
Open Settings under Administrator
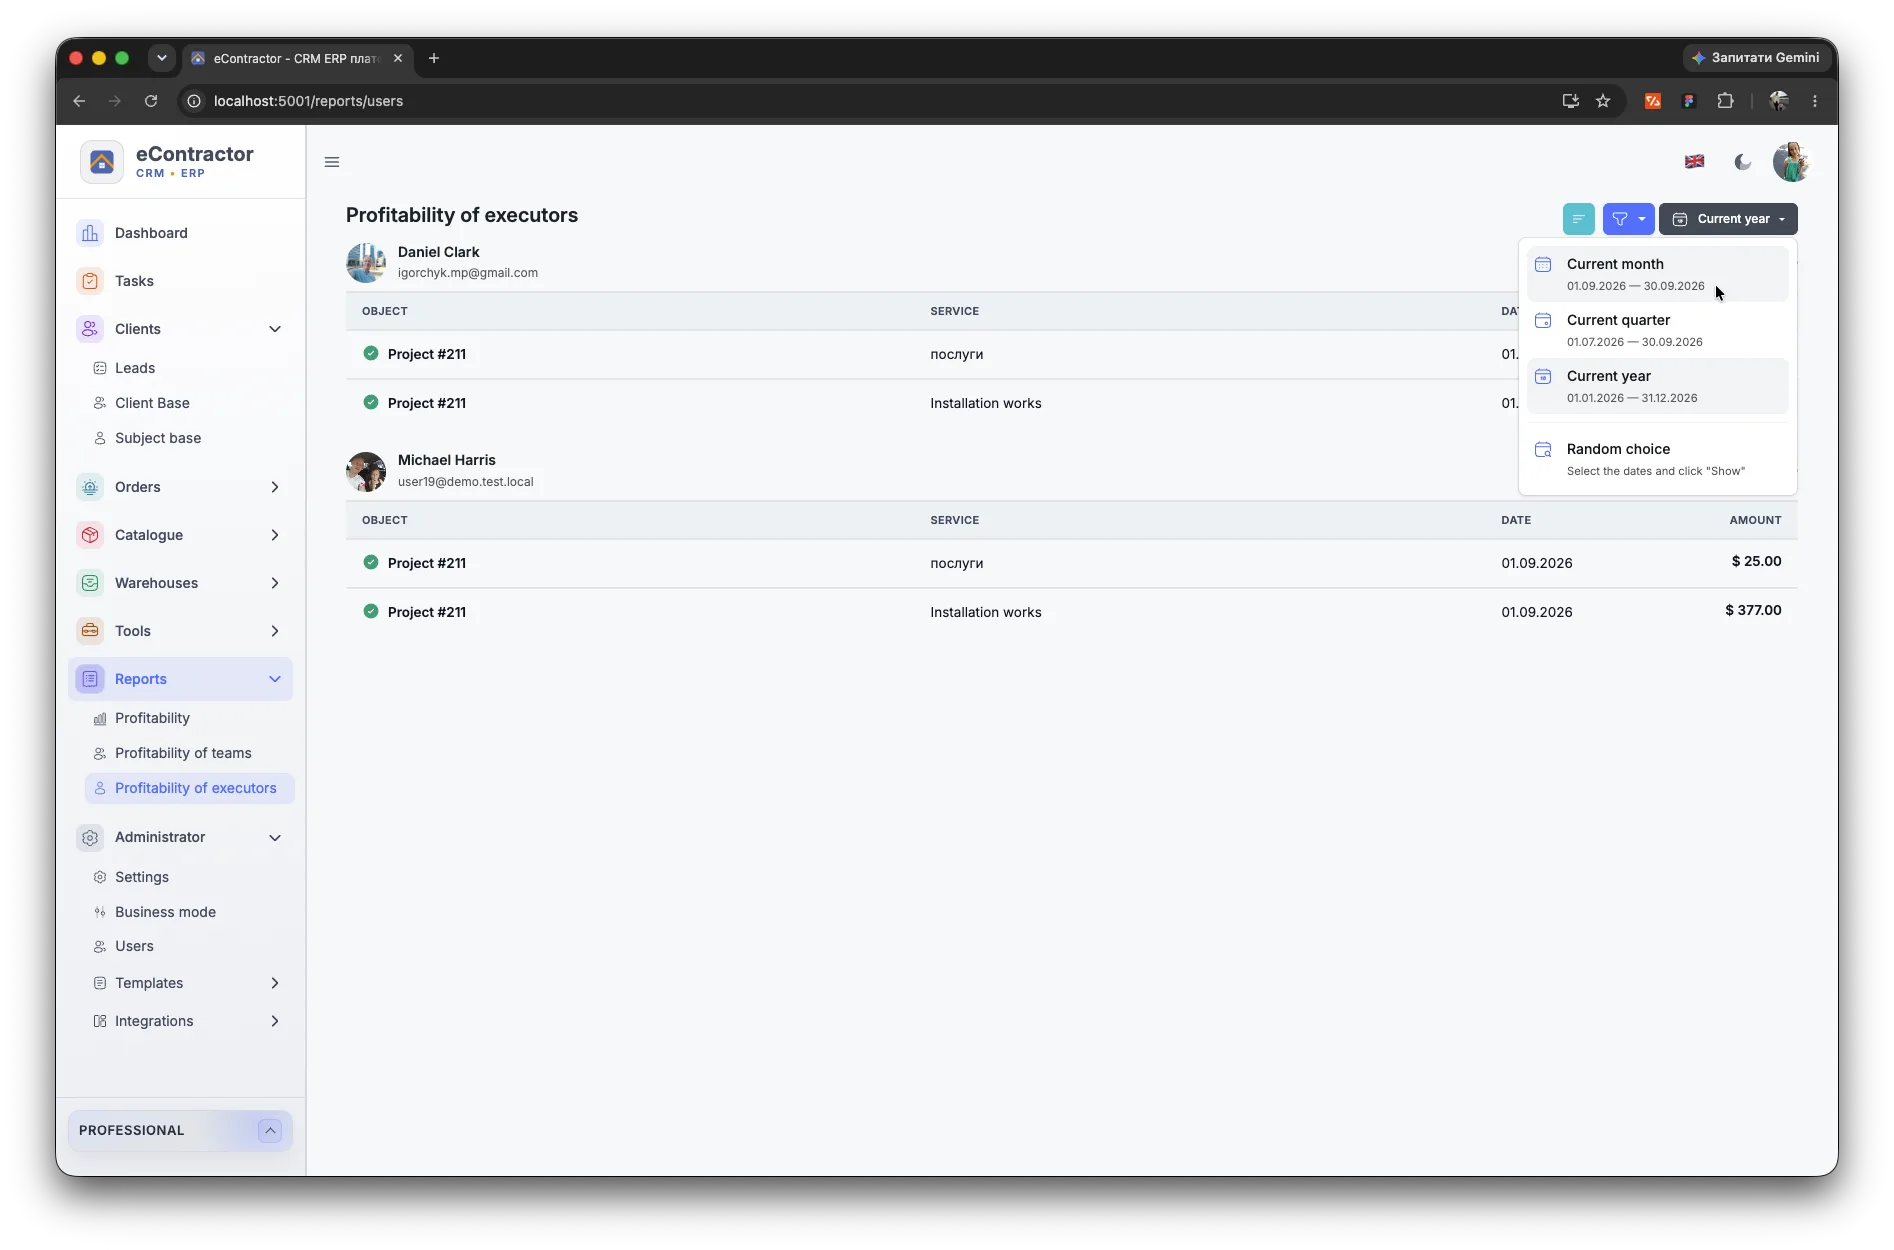142,877
